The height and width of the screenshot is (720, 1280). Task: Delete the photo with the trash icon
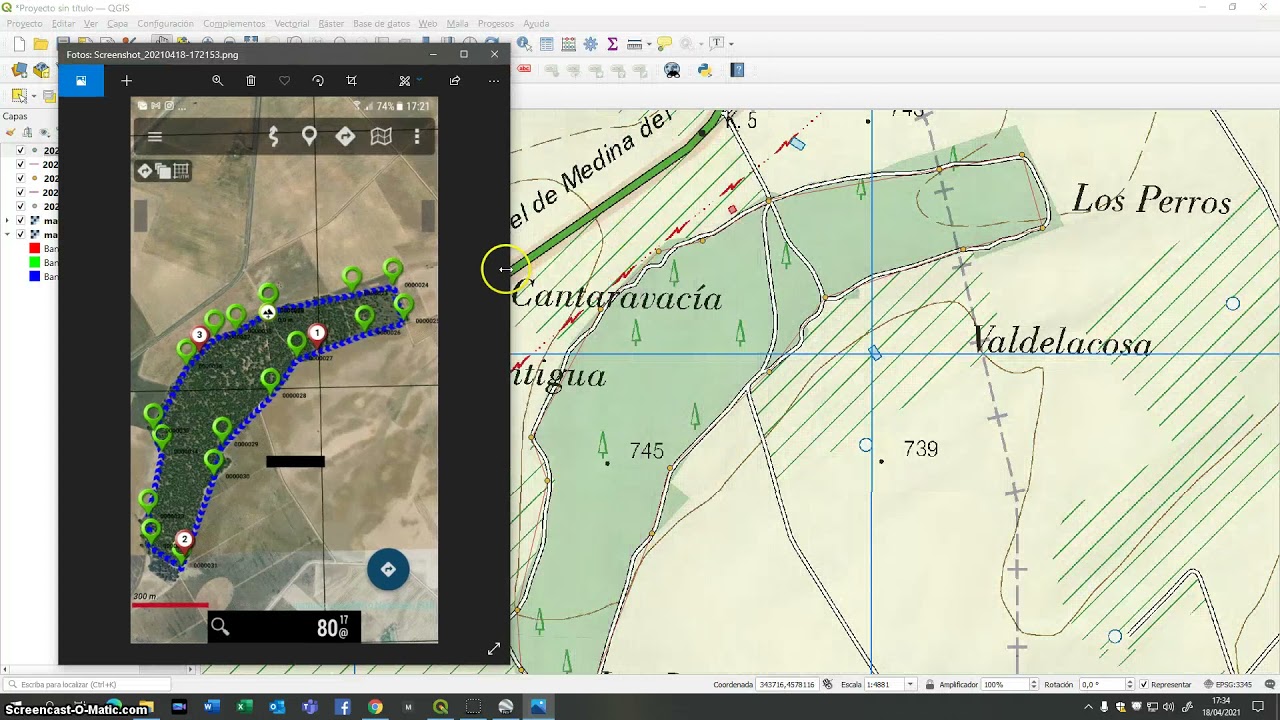pyautogui.click(x=251, y=81)
